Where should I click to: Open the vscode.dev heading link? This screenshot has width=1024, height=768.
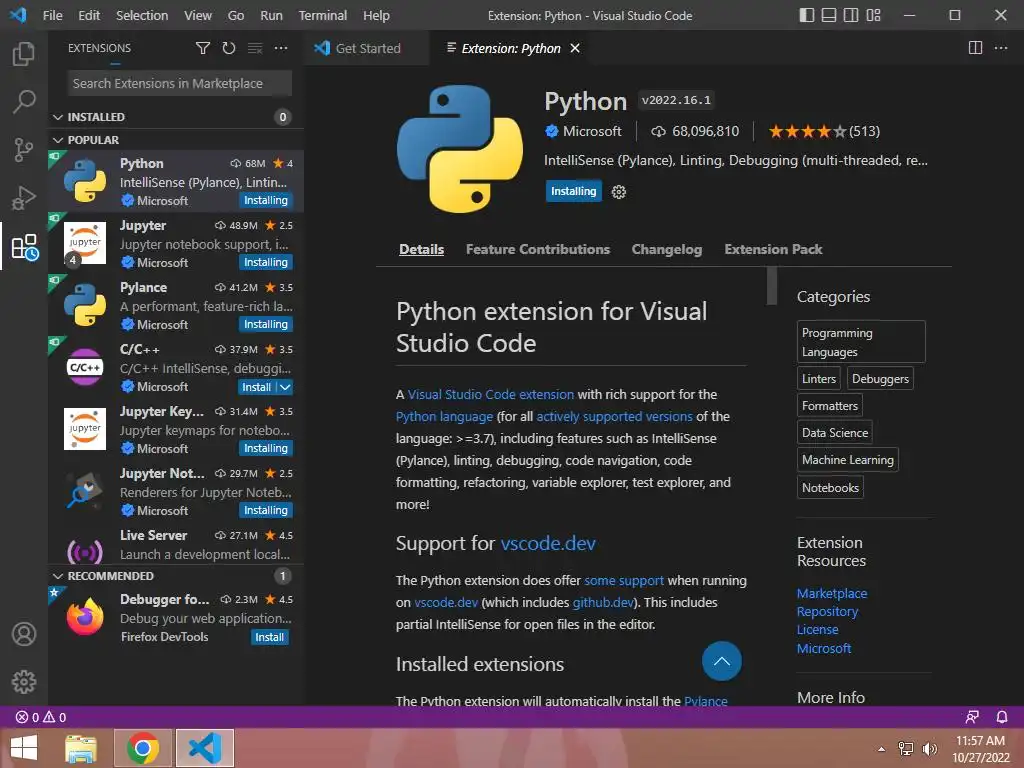coord(548,543)
